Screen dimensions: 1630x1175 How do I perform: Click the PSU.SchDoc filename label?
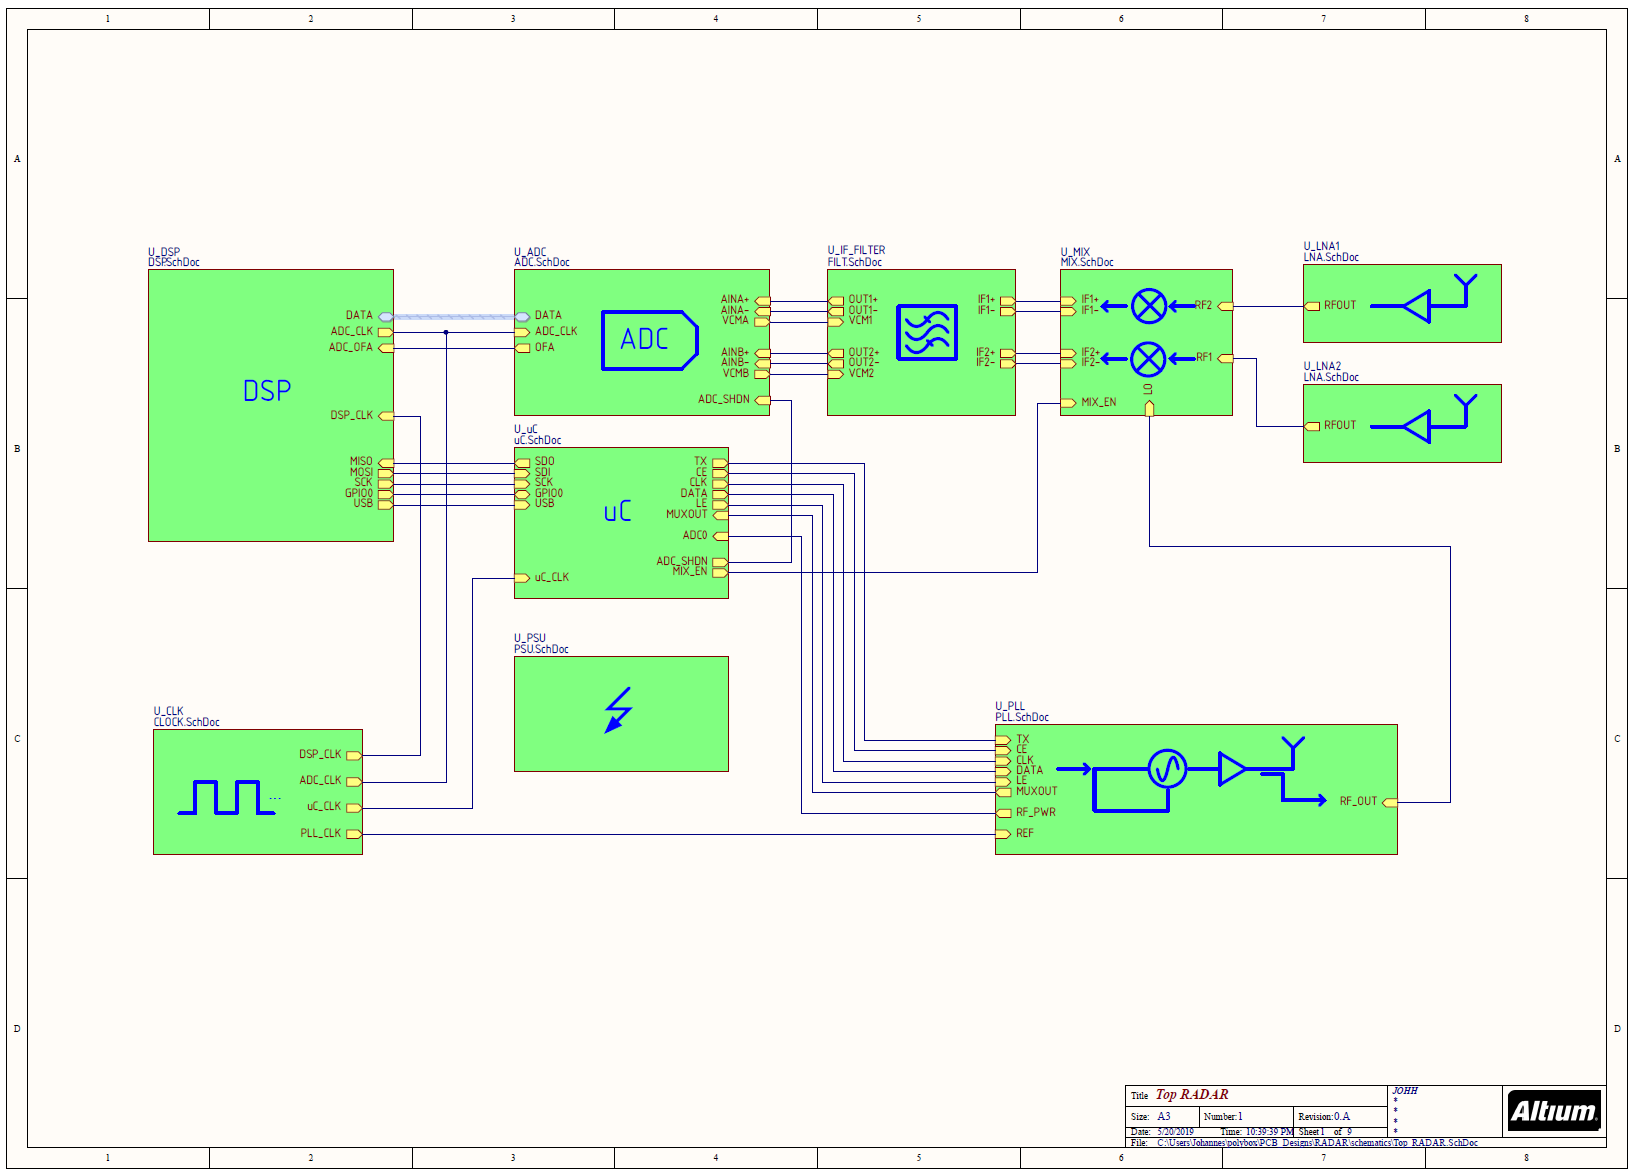[x=541, y=649]
